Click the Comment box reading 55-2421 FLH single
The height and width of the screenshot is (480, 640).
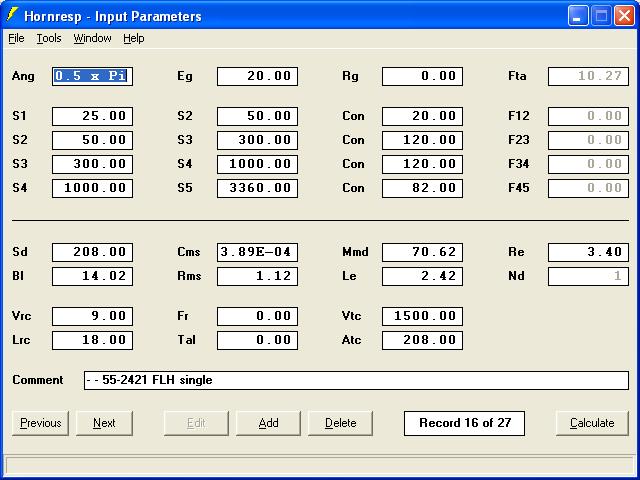(356, 380)
